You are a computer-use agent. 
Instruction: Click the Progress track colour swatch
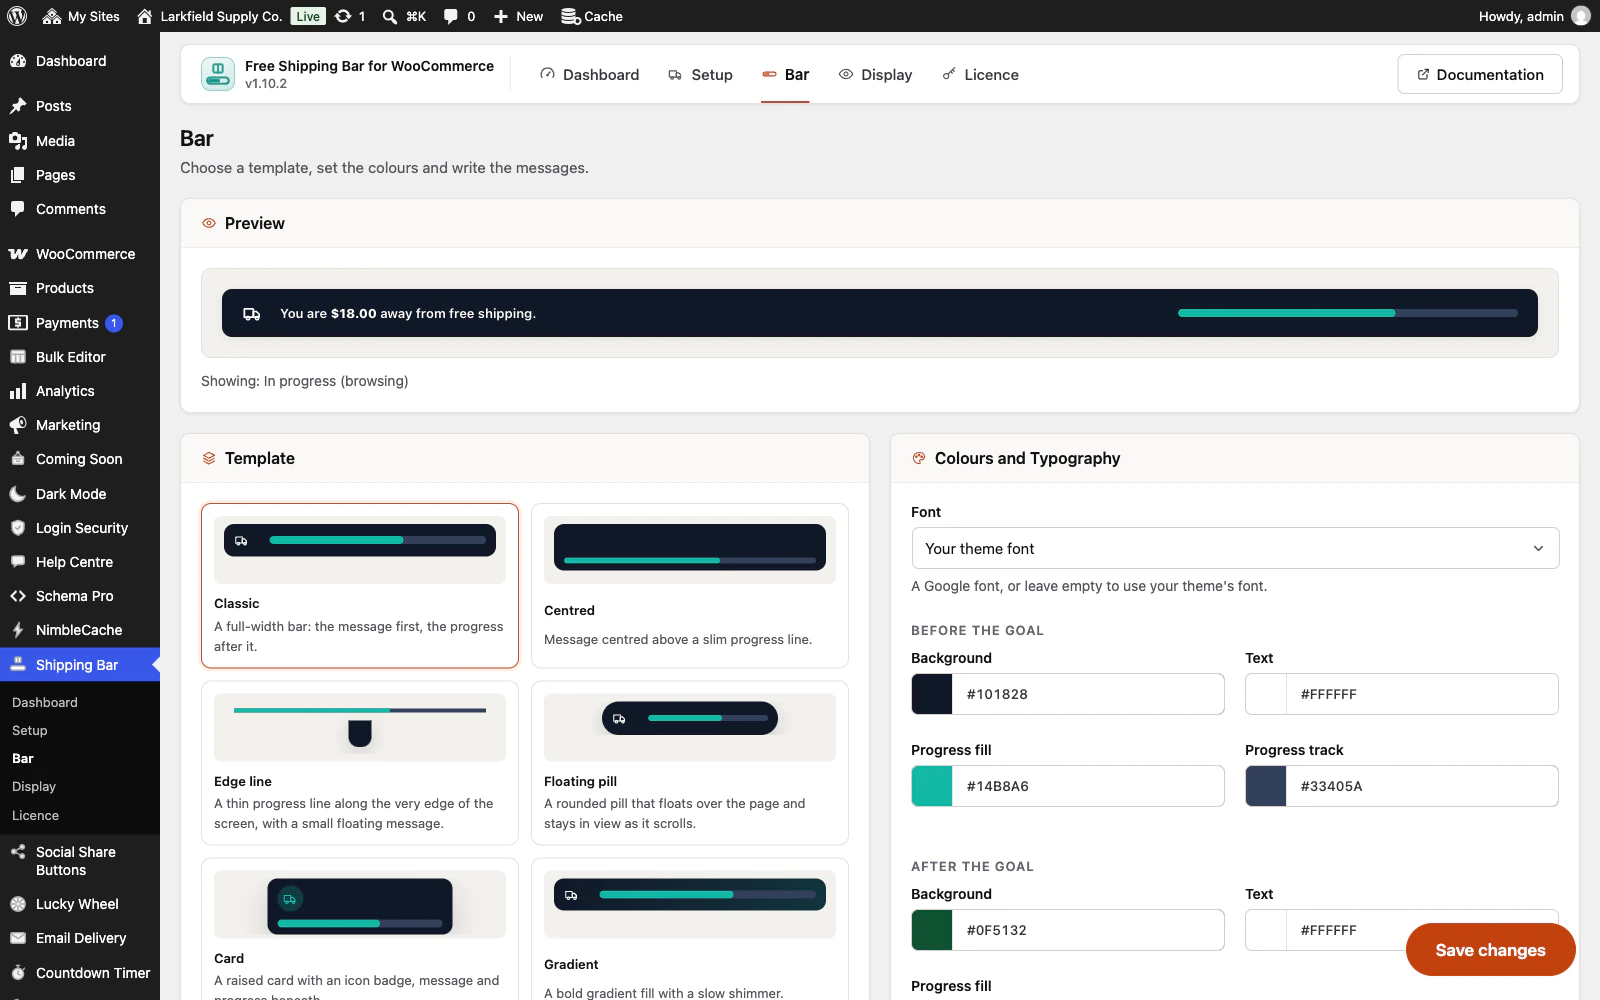point(1266,786)
